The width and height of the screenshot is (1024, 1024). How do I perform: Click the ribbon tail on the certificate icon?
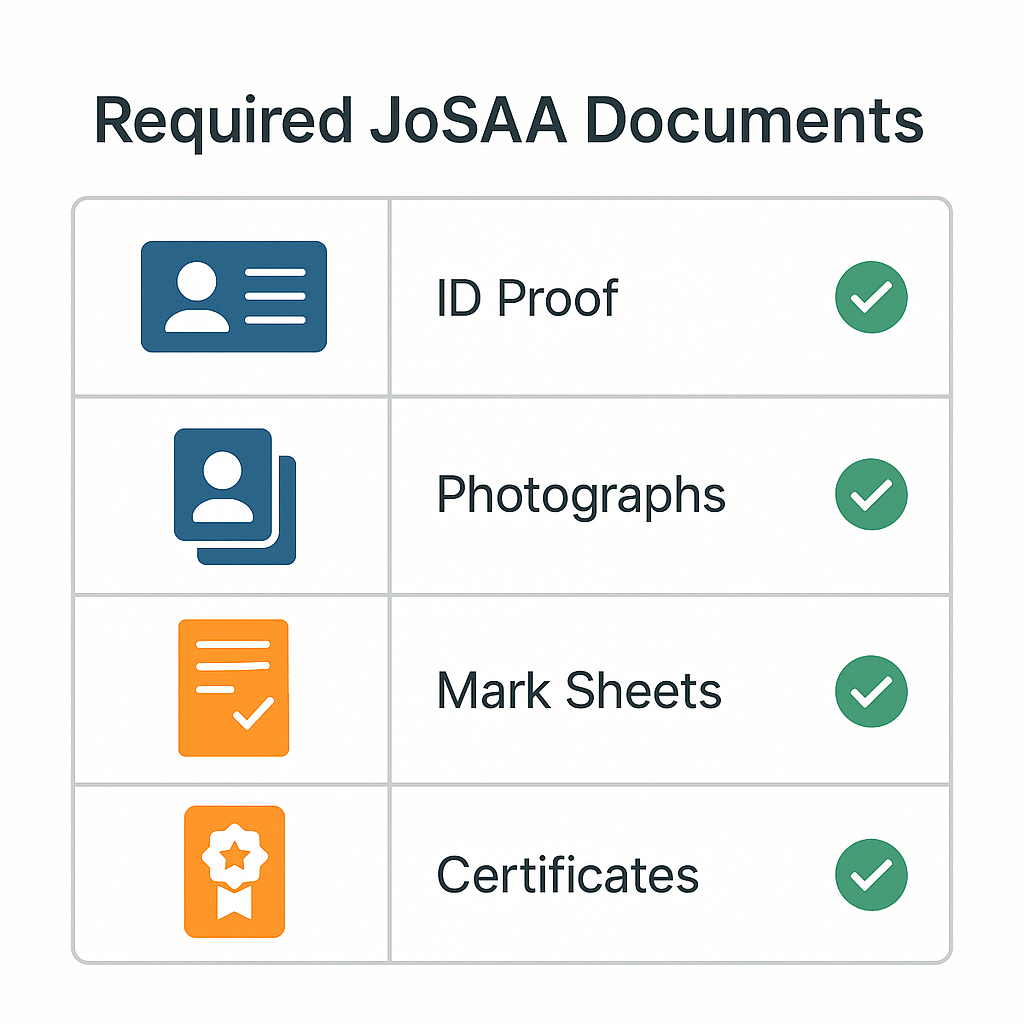click(234, 903)
